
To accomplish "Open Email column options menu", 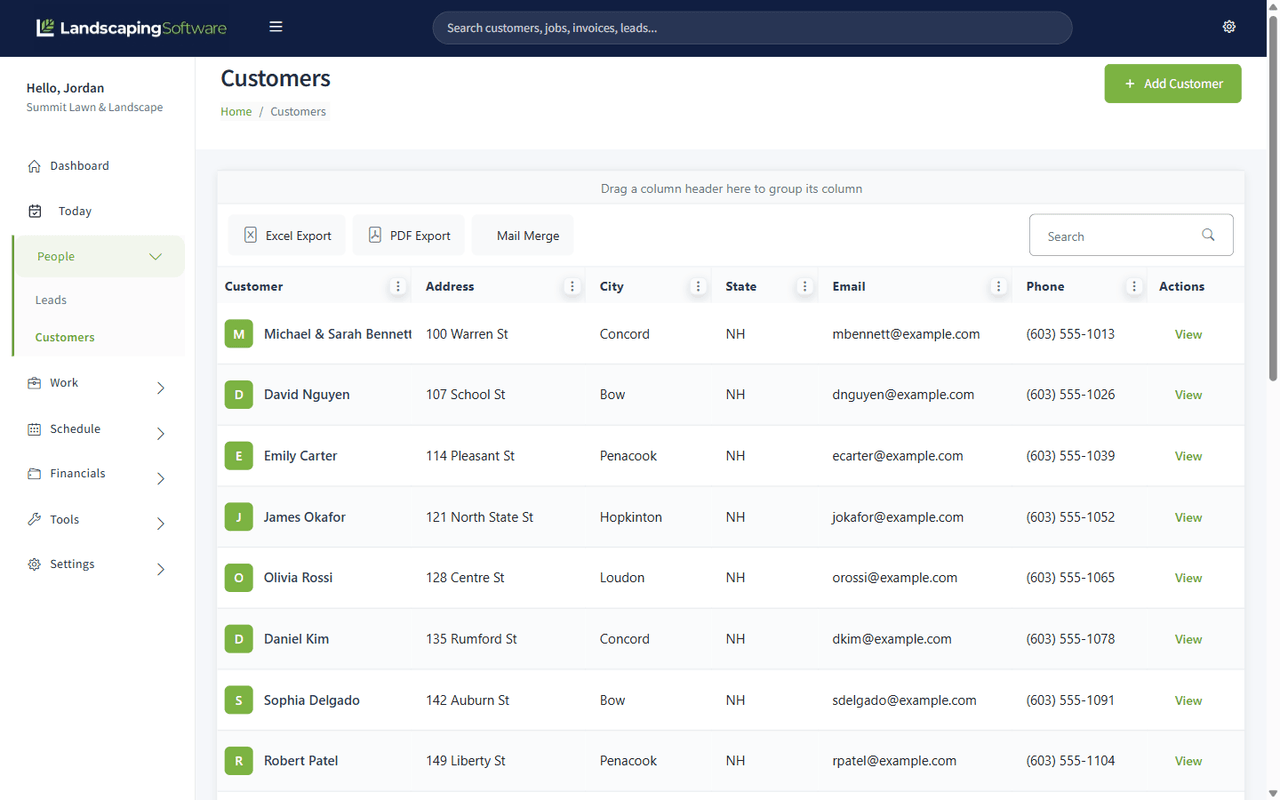I will pos(998,287).
